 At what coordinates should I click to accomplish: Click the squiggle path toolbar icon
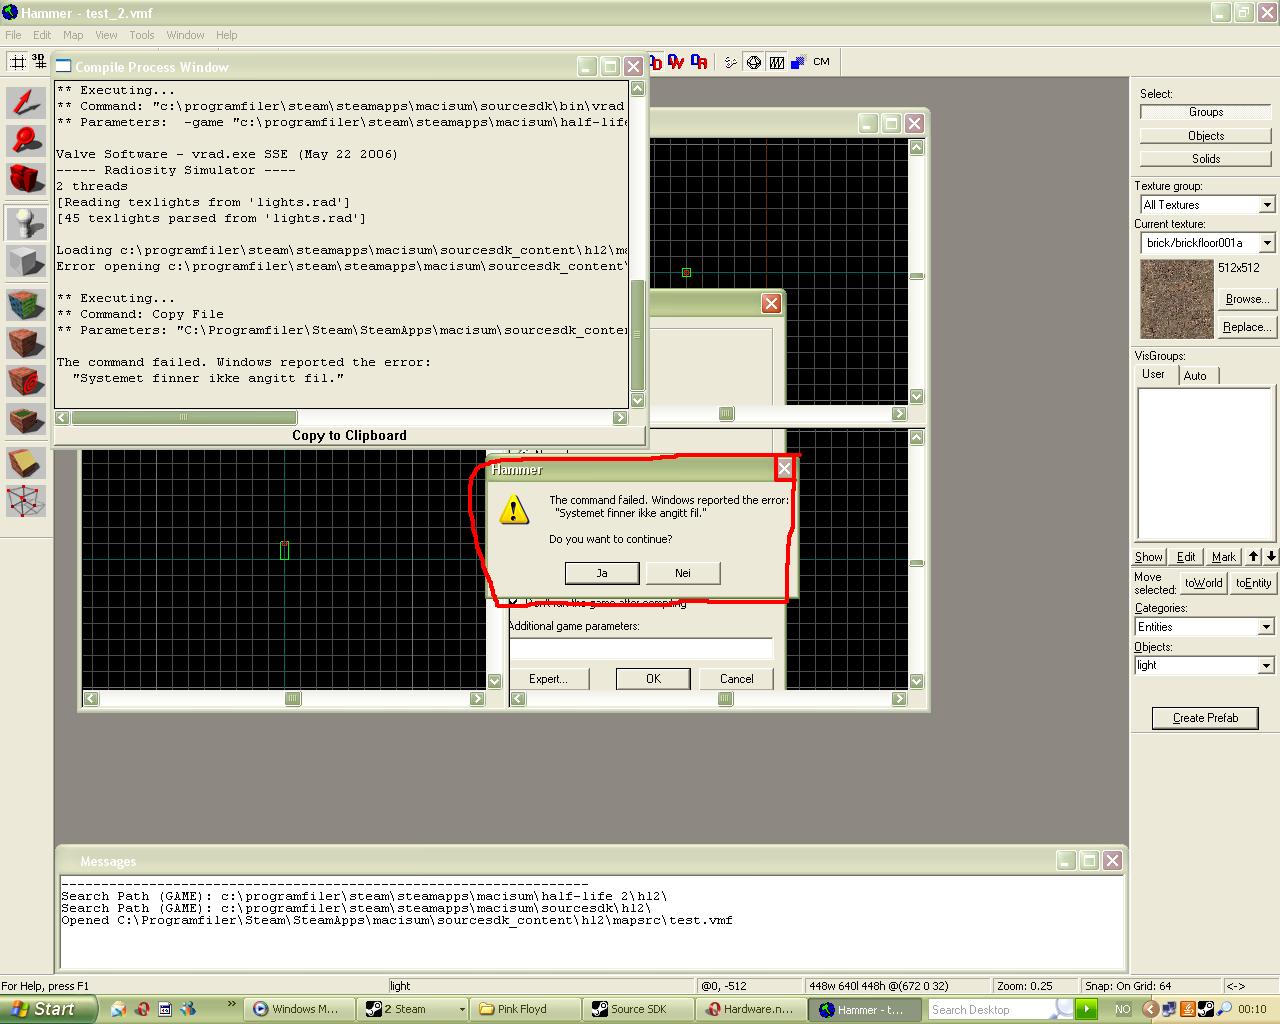pos(731,62)
